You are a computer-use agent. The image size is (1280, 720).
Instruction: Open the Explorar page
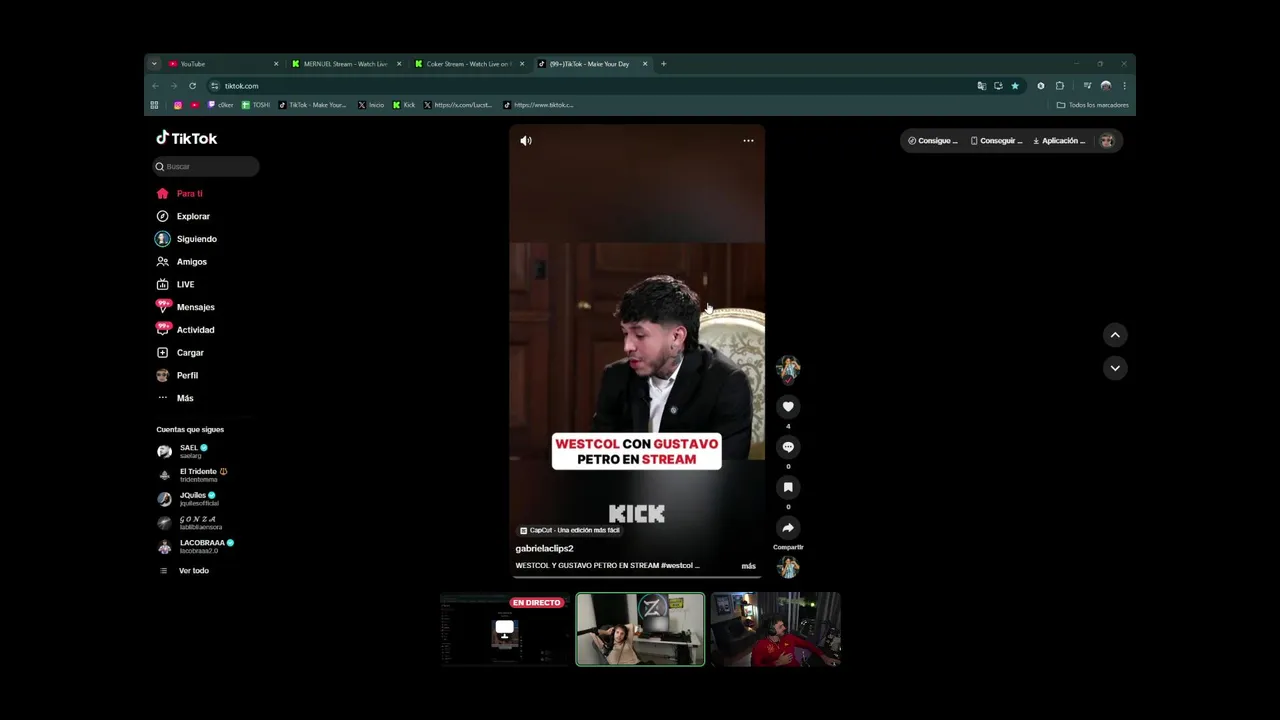[x=184, y=216]
